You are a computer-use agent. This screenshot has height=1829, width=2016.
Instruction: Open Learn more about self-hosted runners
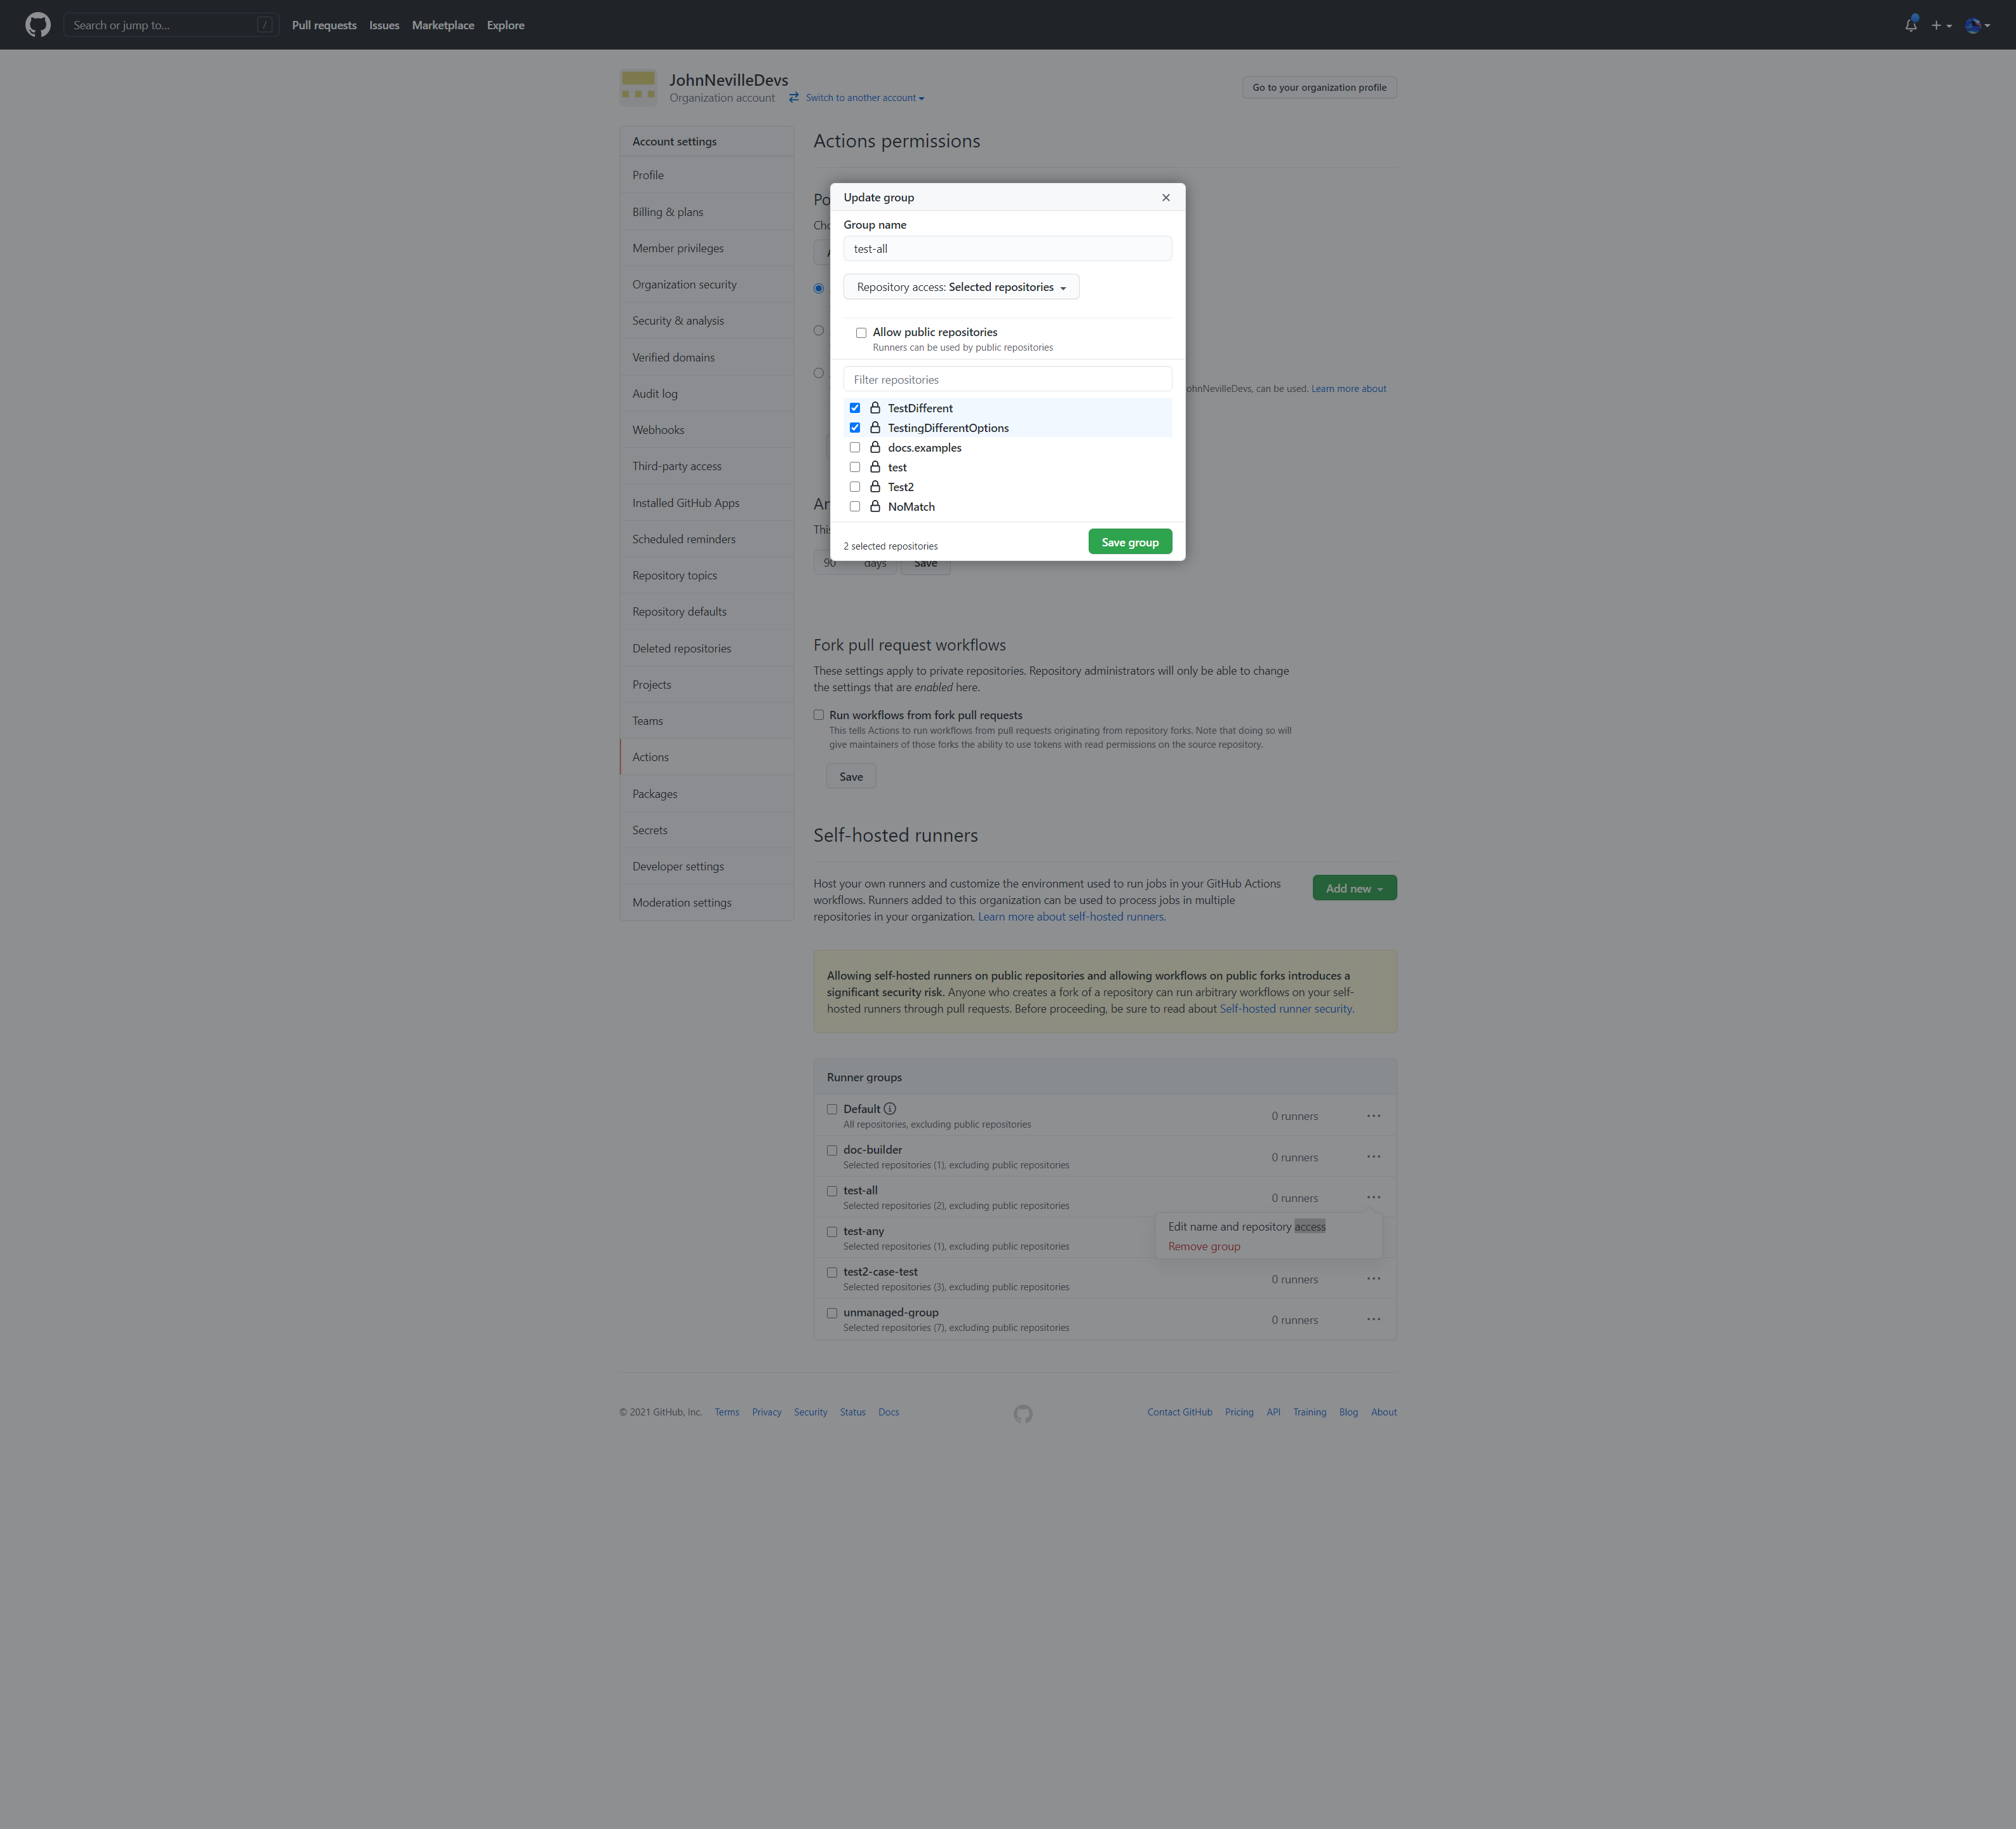click(x=1070, y=917)
